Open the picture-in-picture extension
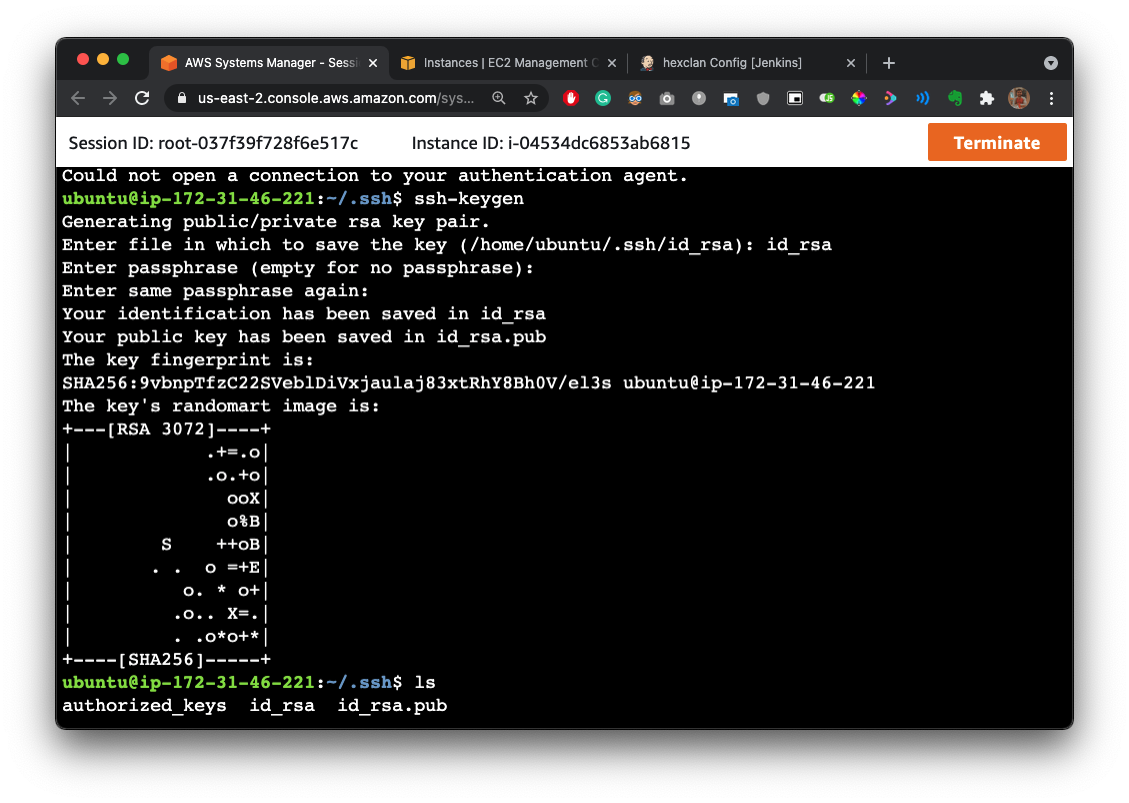The image size is (1129, 803). tap(795, 98)
